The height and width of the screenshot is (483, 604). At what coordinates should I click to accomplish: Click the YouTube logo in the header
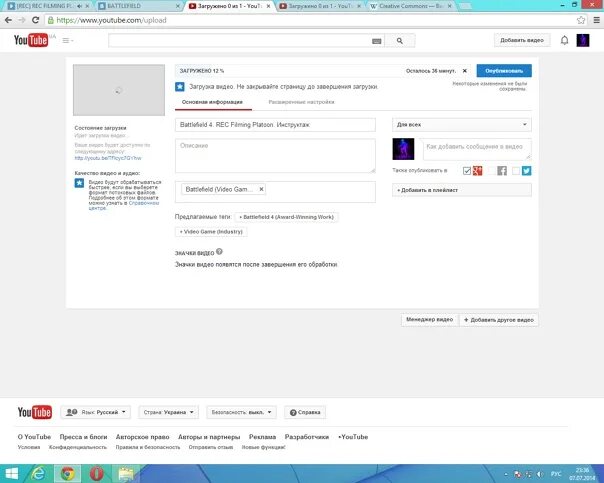[x=31, y=40]
